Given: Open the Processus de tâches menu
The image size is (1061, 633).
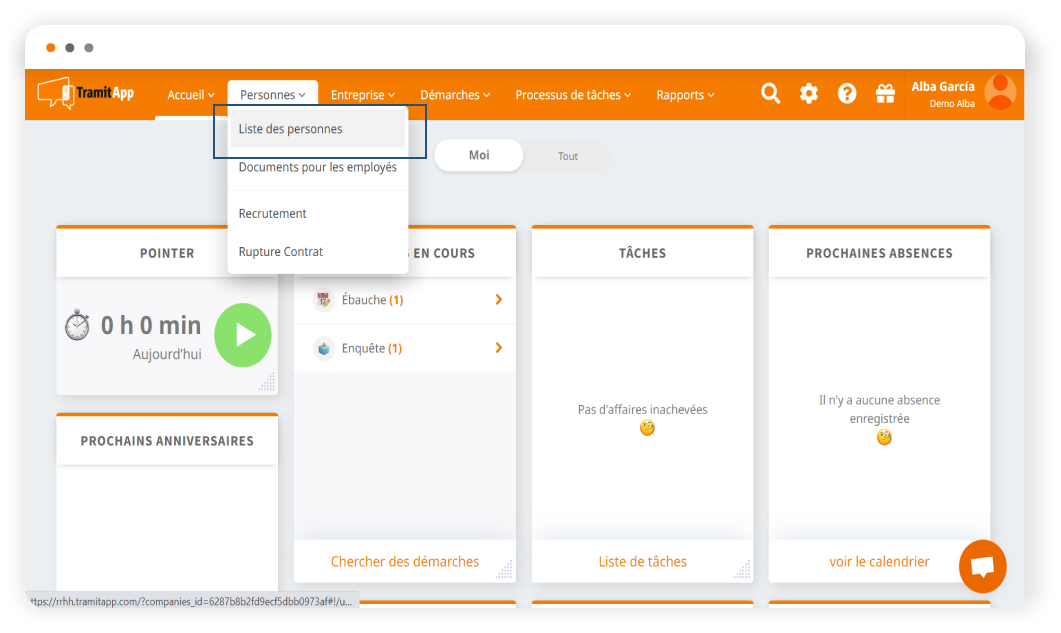Looking at the screenshot, I should [573, 95].
